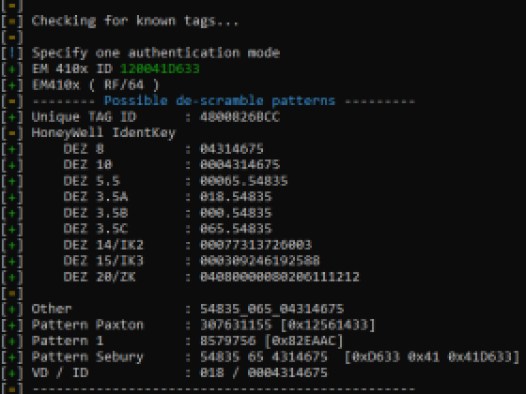Click Paxton hex value [0x12561433]
The width and height of the screenshot is (526, 394).
[328, 325]
